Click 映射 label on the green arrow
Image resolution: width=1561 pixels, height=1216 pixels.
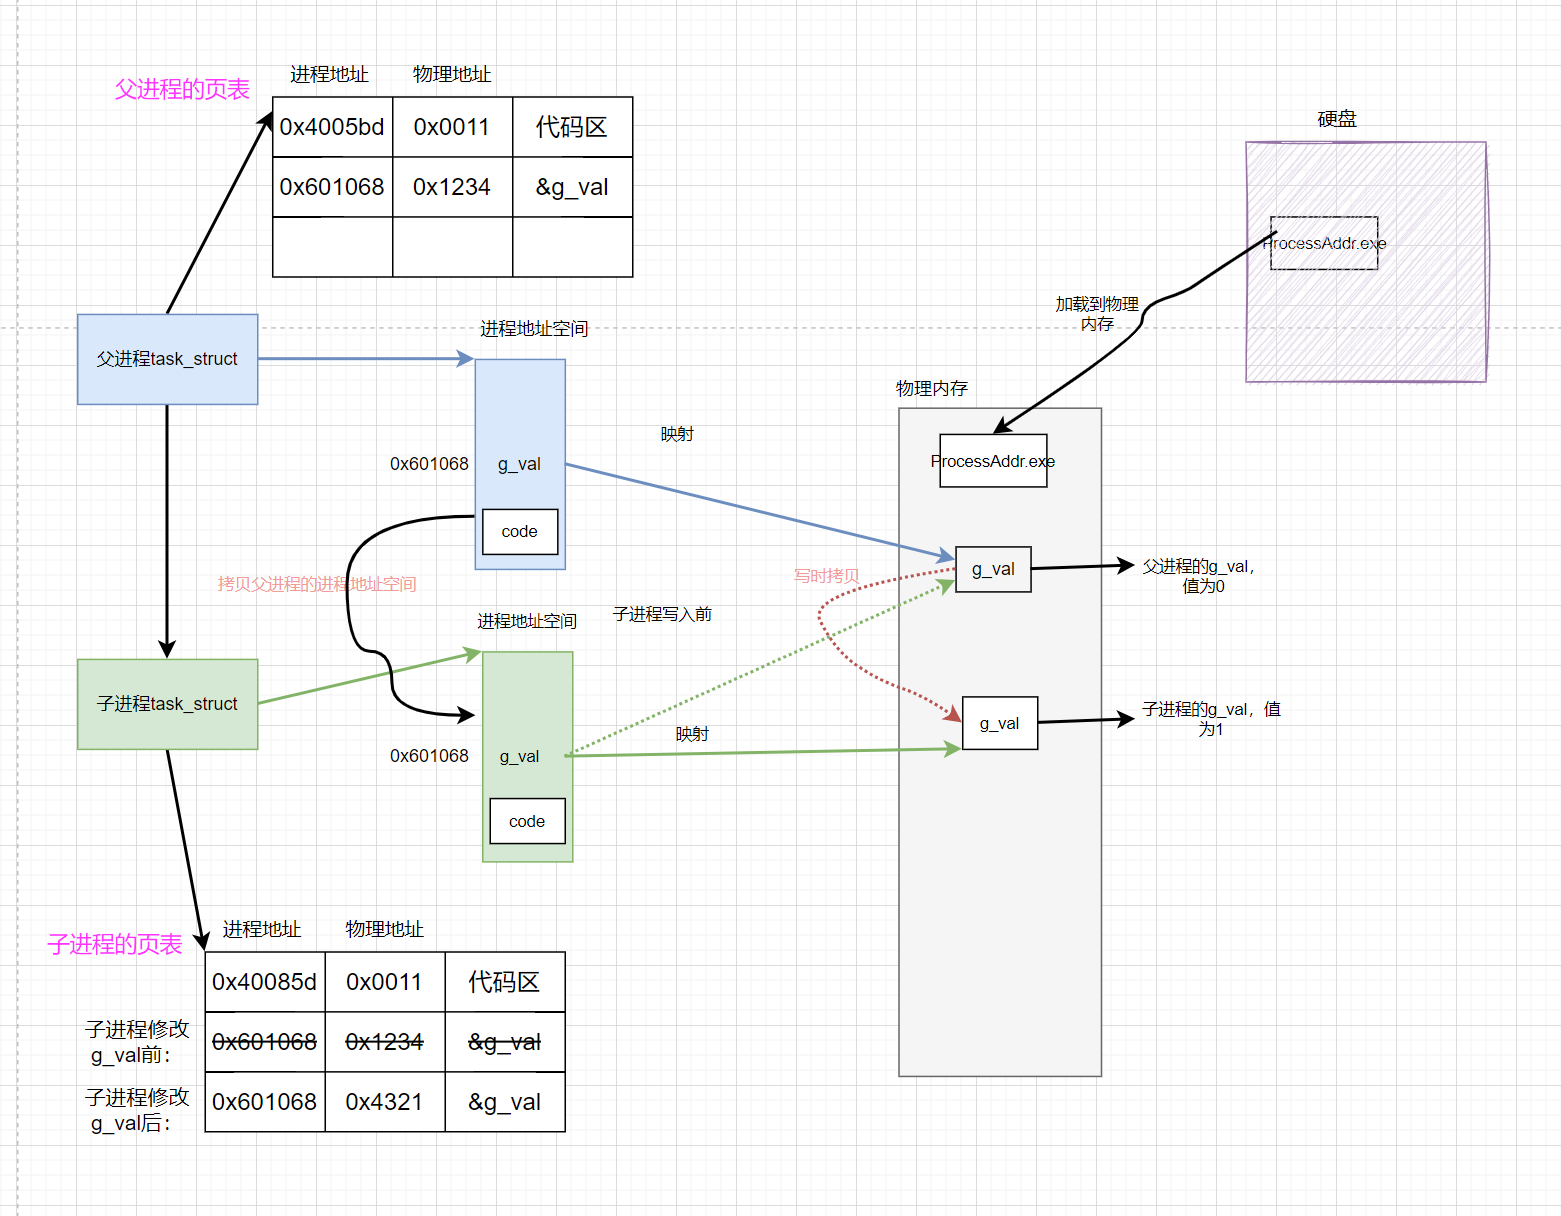[692, 734]
